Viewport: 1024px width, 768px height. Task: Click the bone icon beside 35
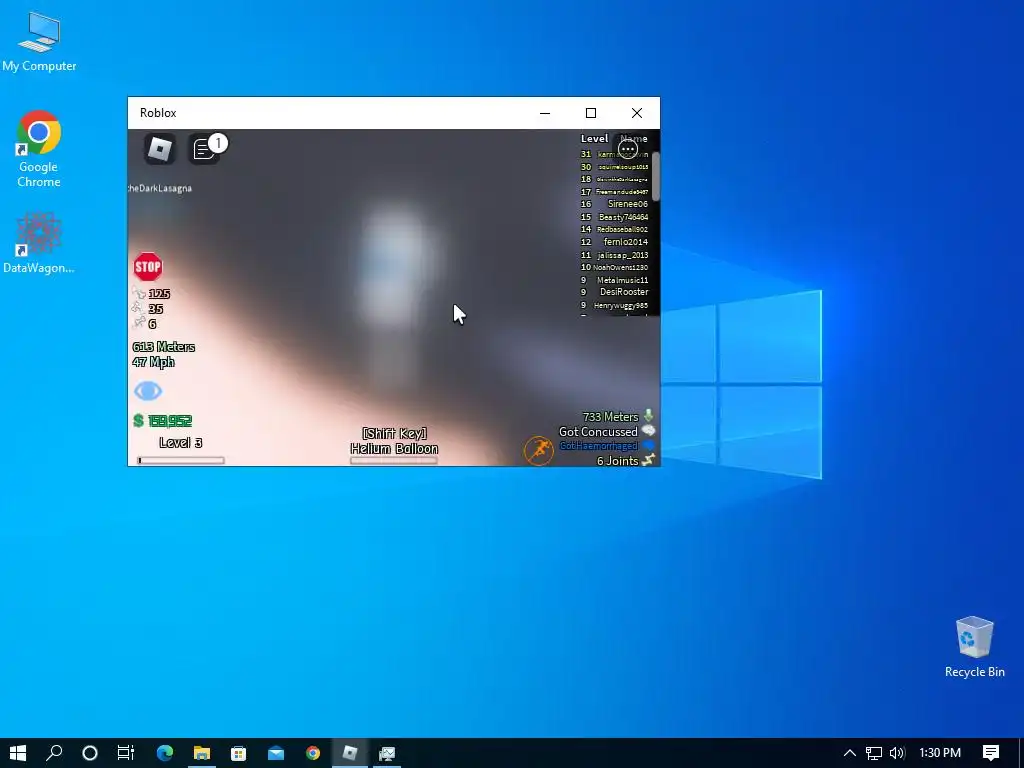pyautogui.click(x=138, y=308)
